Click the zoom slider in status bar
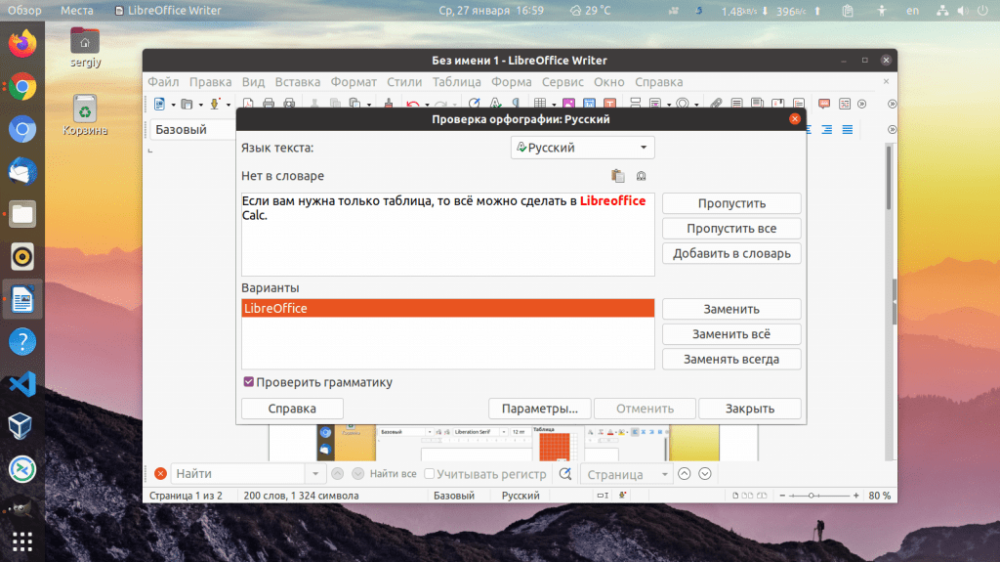The image size is (1000, 562). click(x=810, y=496)
